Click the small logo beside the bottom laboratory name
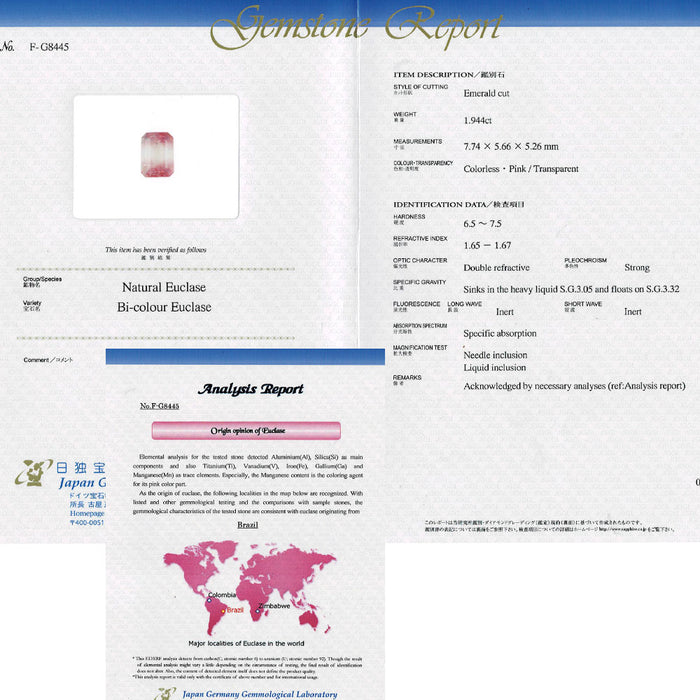This screenshot has height=700, width=700. pos(163,693)
